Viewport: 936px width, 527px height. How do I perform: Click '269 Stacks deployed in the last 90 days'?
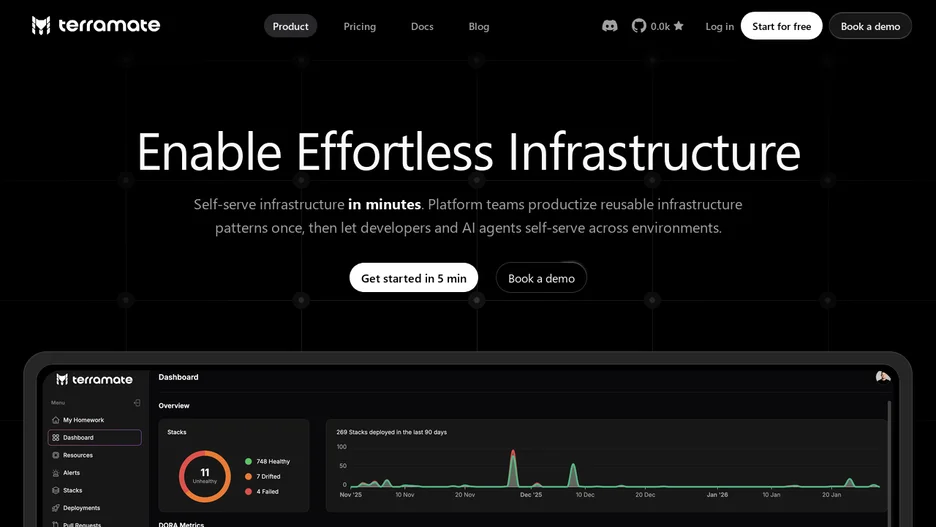click(x=392, y=432)
